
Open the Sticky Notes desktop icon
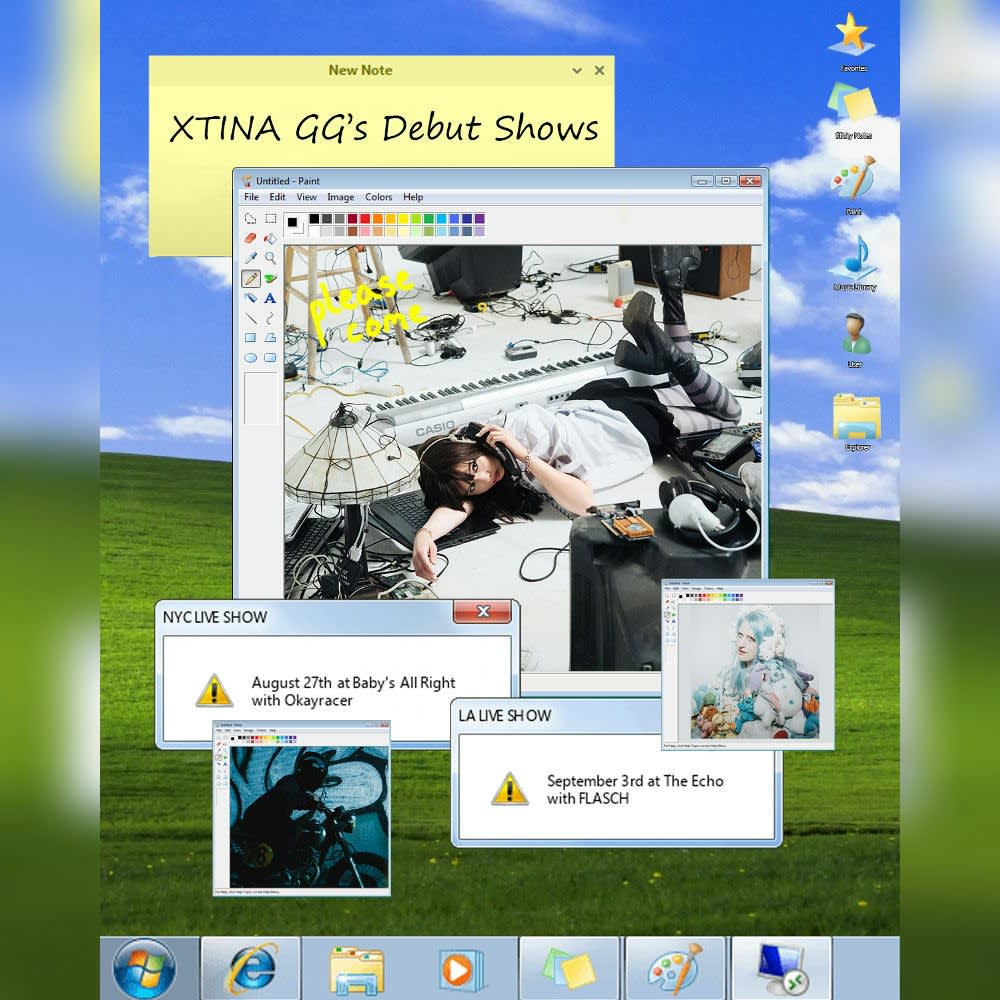tap(853, 111)
